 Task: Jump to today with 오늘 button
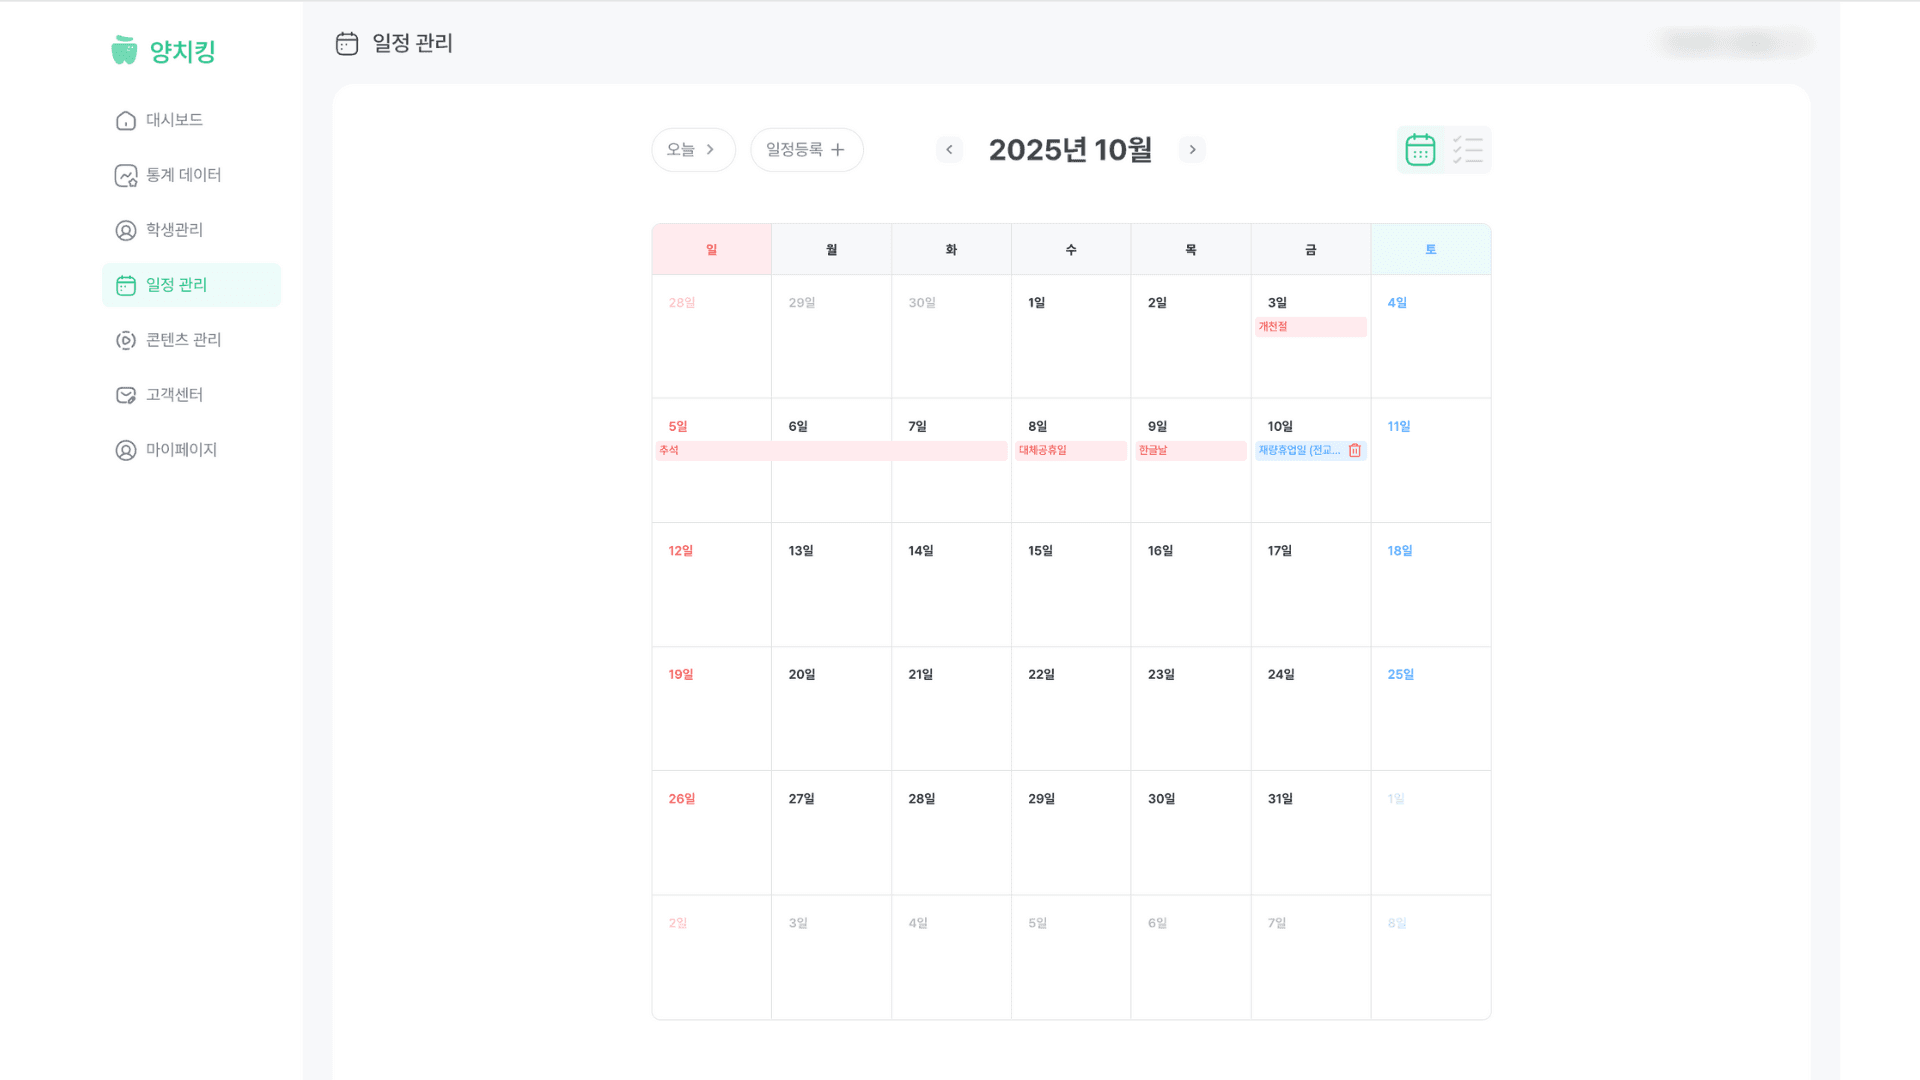click(692, 150)
